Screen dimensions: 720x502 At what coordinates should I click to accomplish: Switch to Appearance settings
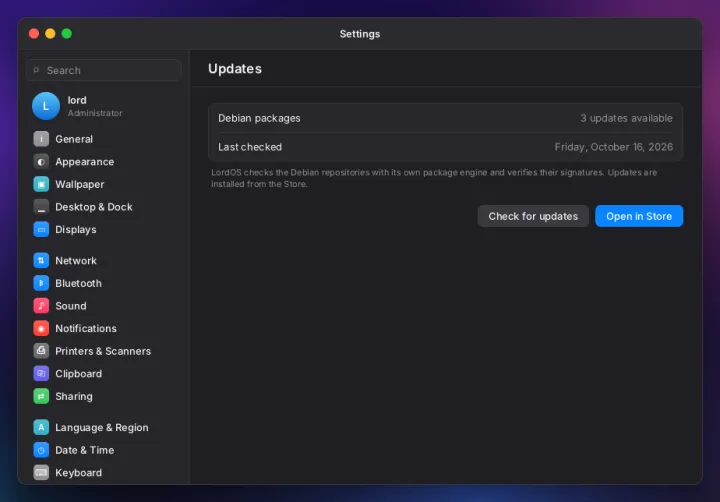(84, 162)
